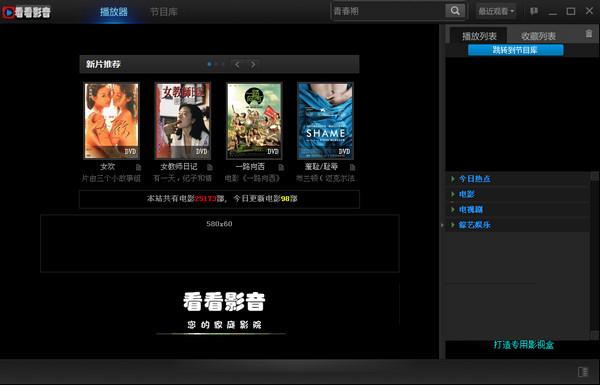Select the 一路向西 poster thumbnail

click(254, 121)
